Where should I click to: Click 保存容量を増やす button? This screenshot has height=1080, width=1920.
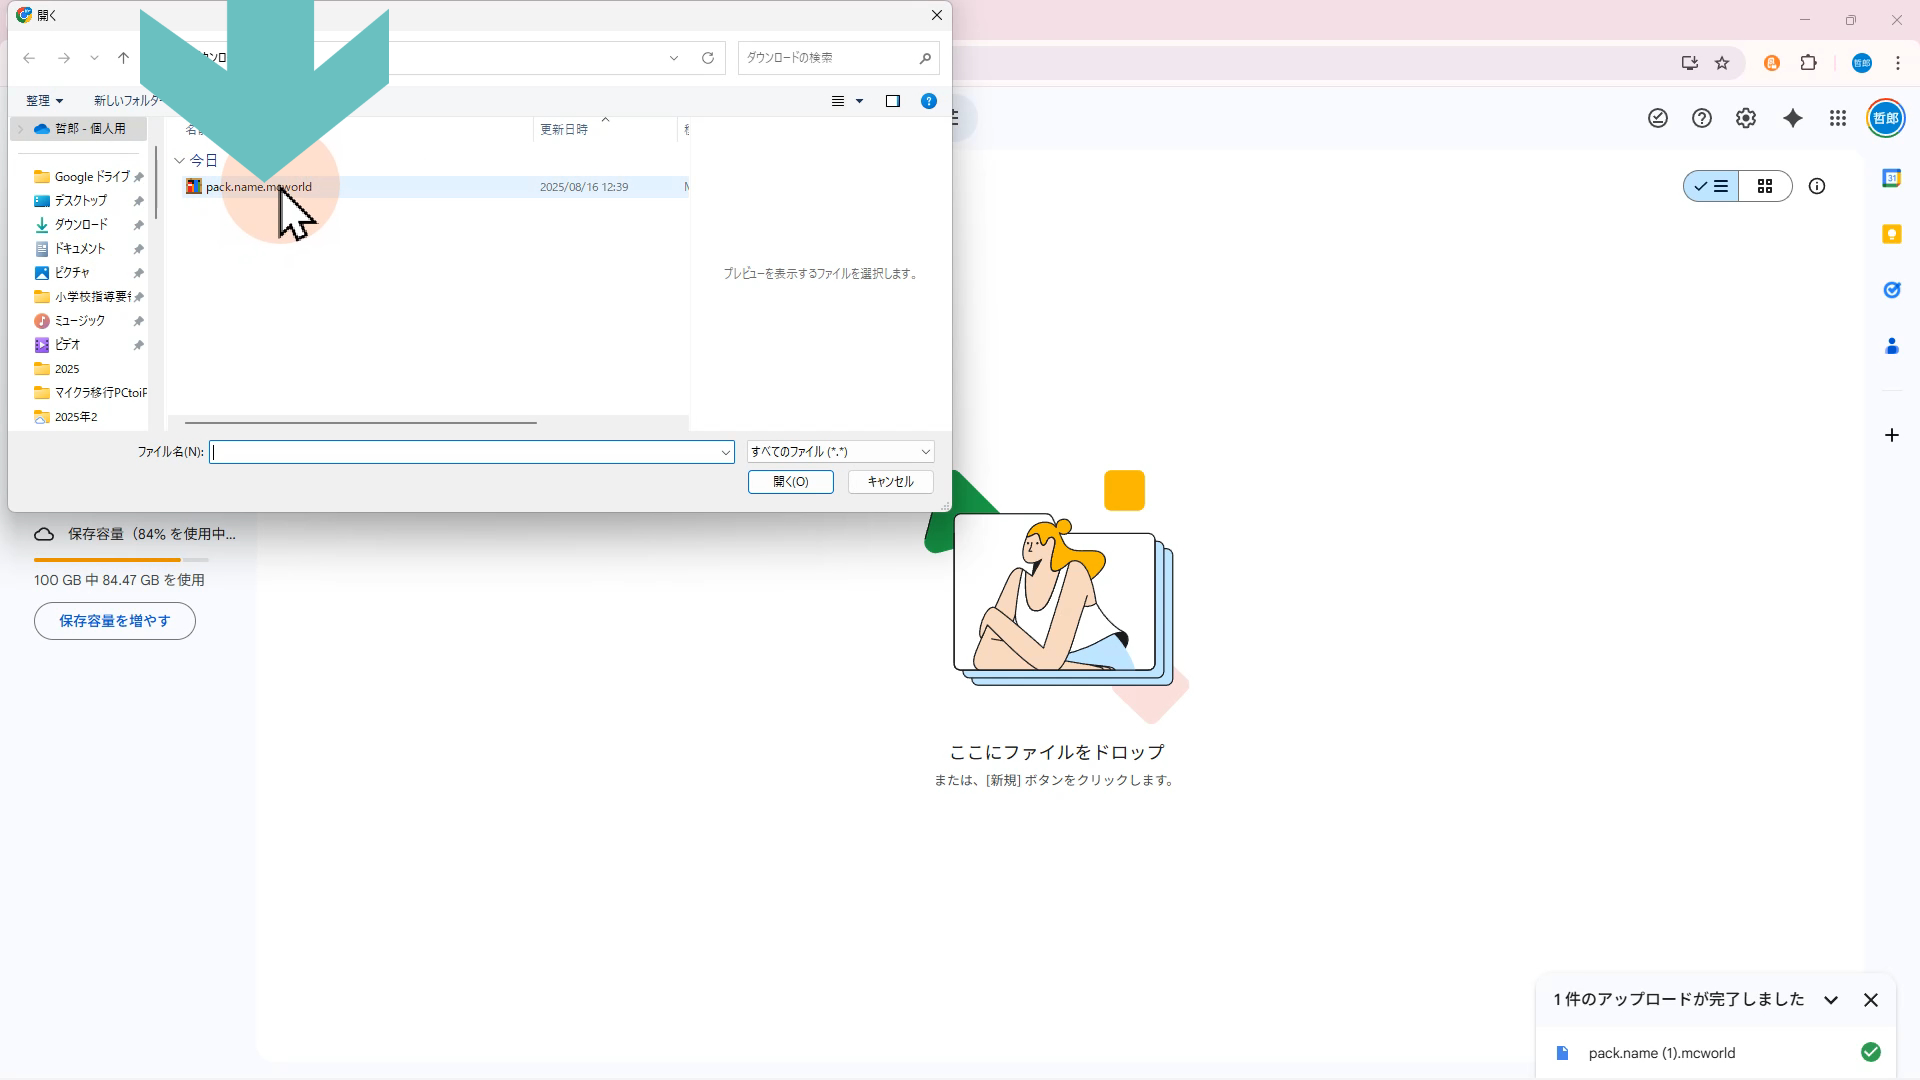[x=115, y=621]
